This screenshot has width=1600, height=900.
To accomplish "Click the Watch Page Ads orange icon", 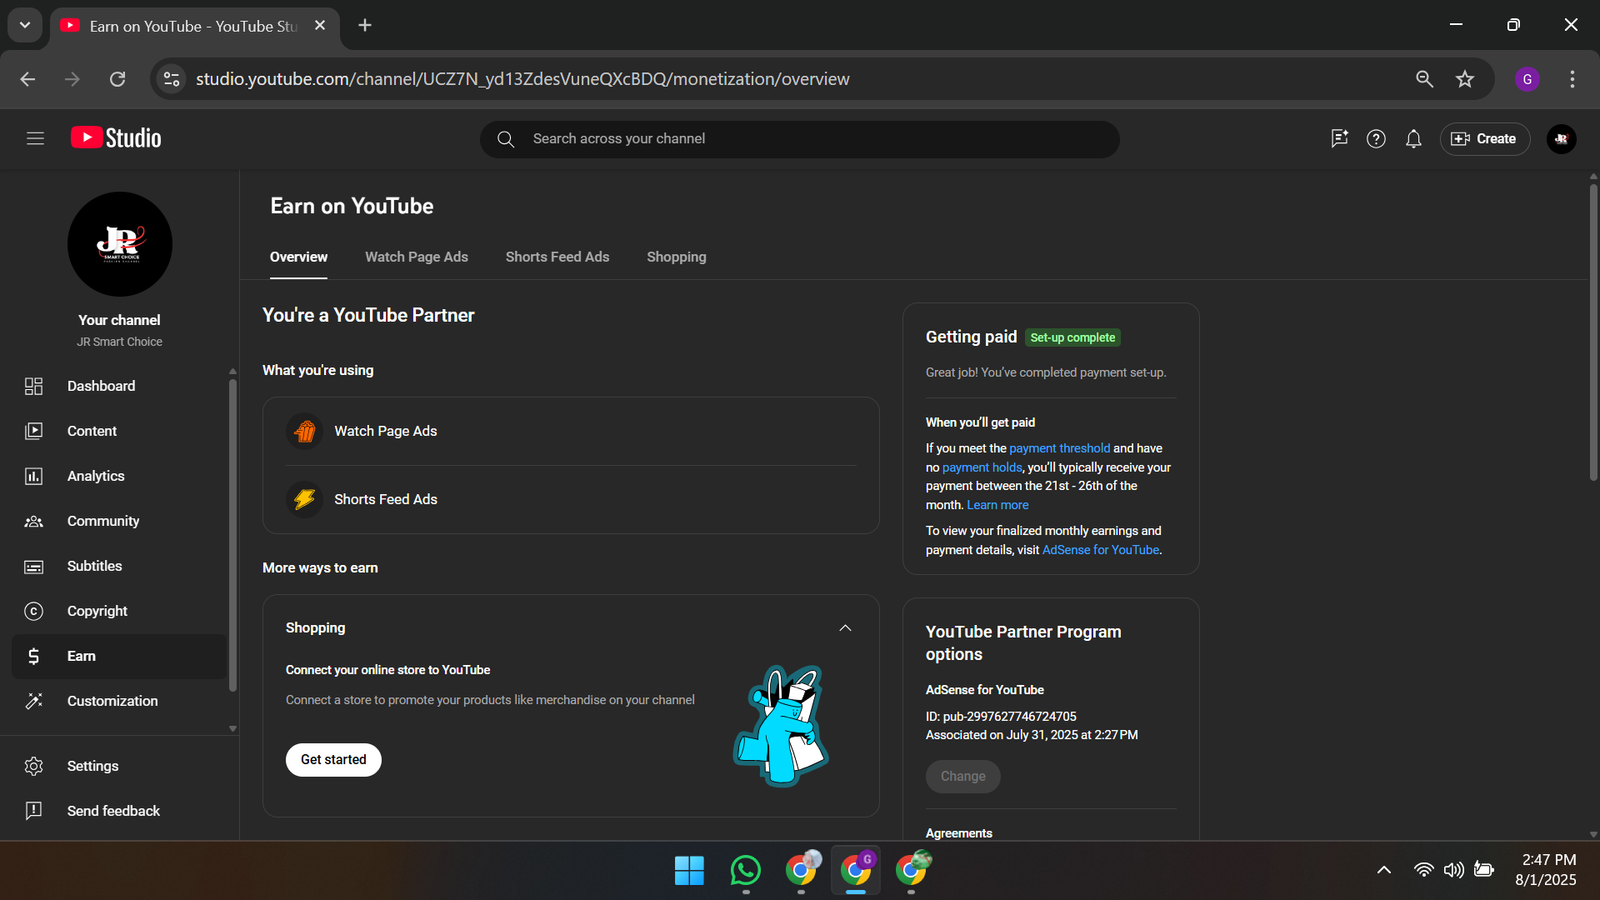I will click(305, 431).
